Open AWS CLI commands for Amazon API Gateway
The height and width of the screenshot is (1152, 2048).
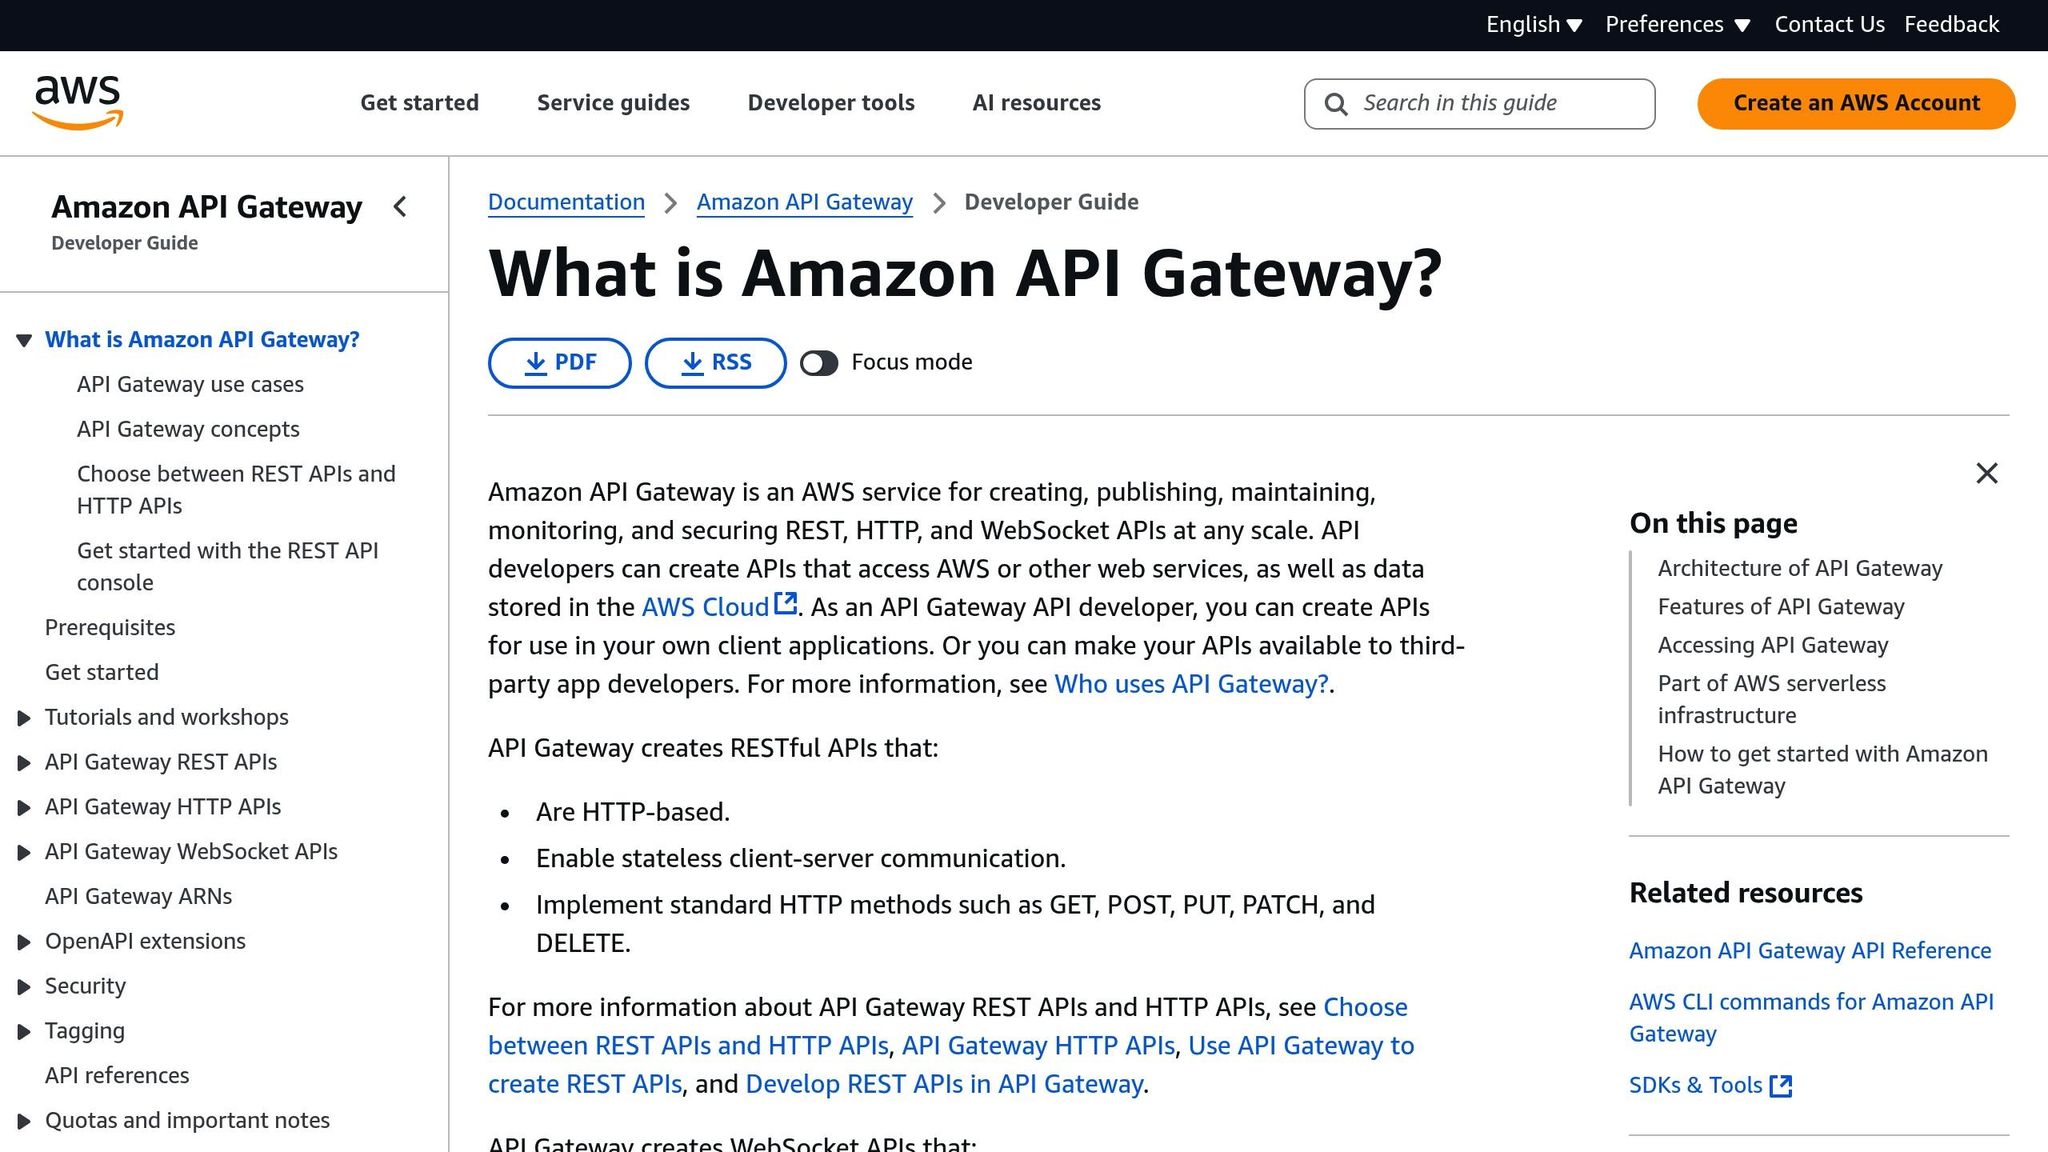1811,1018
